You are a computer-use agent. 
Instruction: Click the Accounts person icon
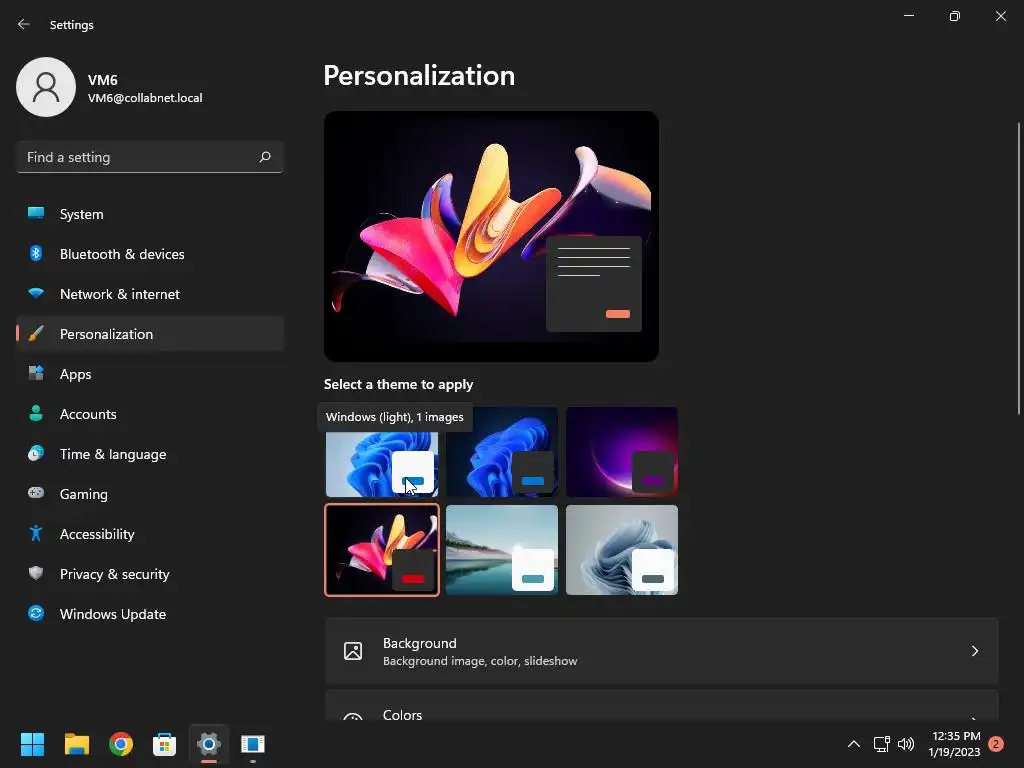tap(36, 413)
